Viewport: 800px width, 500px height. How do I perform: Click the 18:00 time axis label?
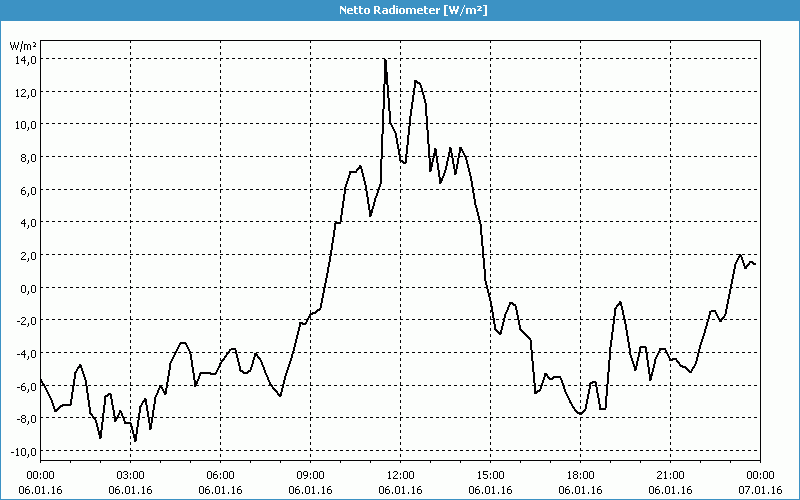(x=581, y=476)
